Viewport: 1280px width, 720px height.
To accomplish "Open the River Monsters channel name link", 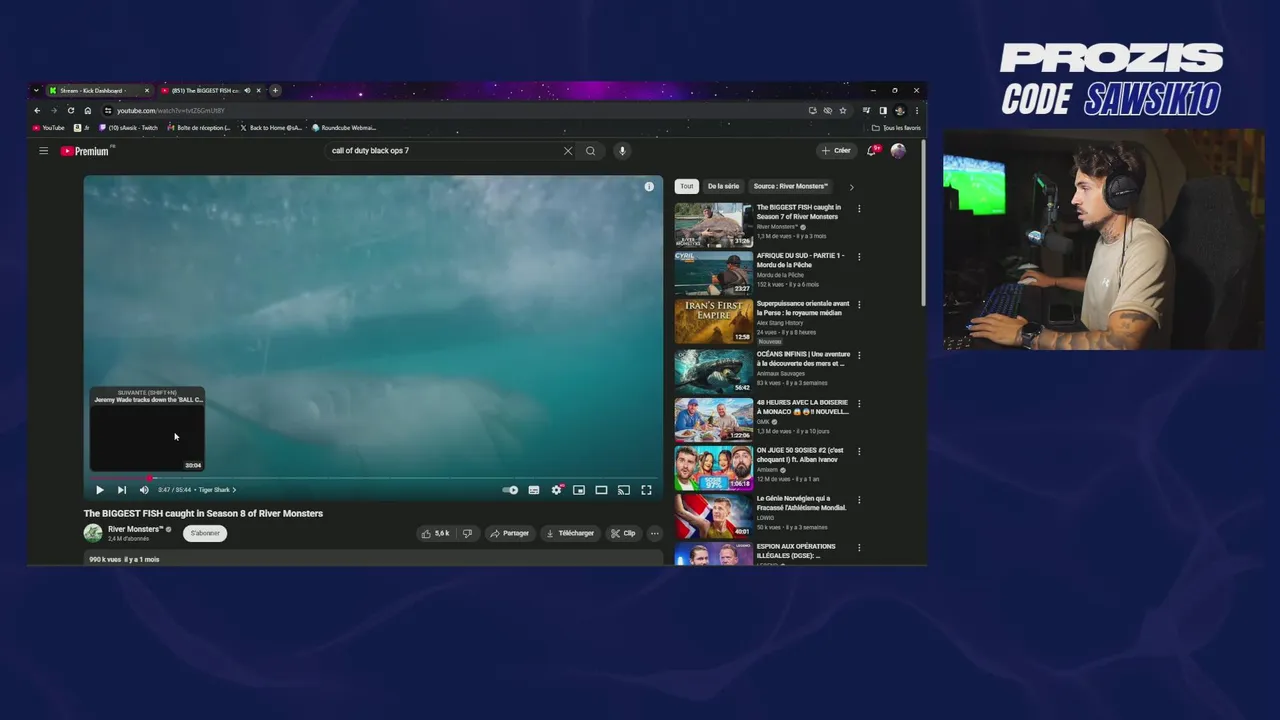I will coord(135,529).
